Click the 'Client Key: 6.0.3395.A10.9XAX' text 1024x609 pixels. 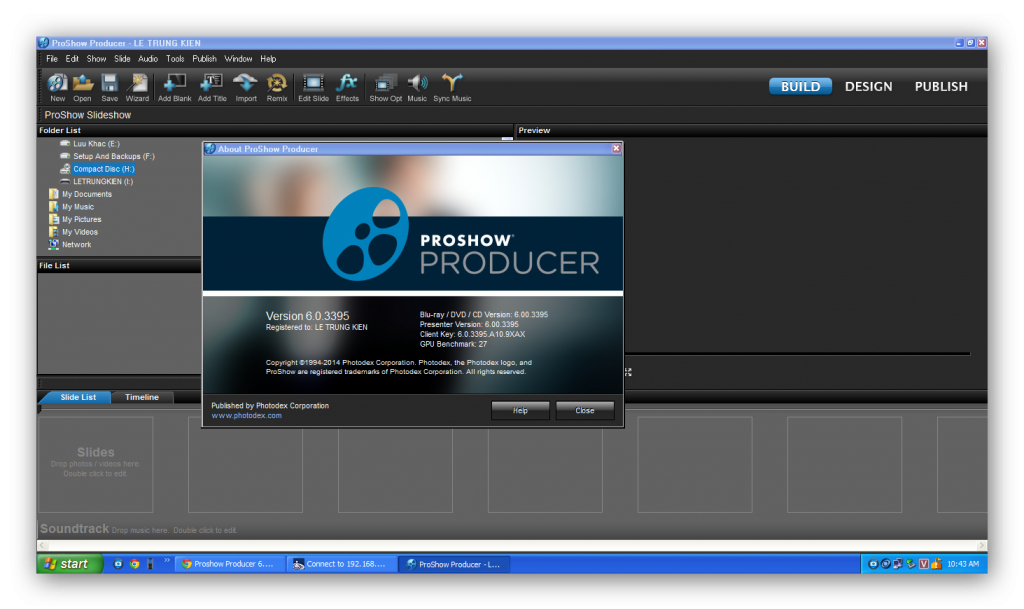[x=472, y=334]
